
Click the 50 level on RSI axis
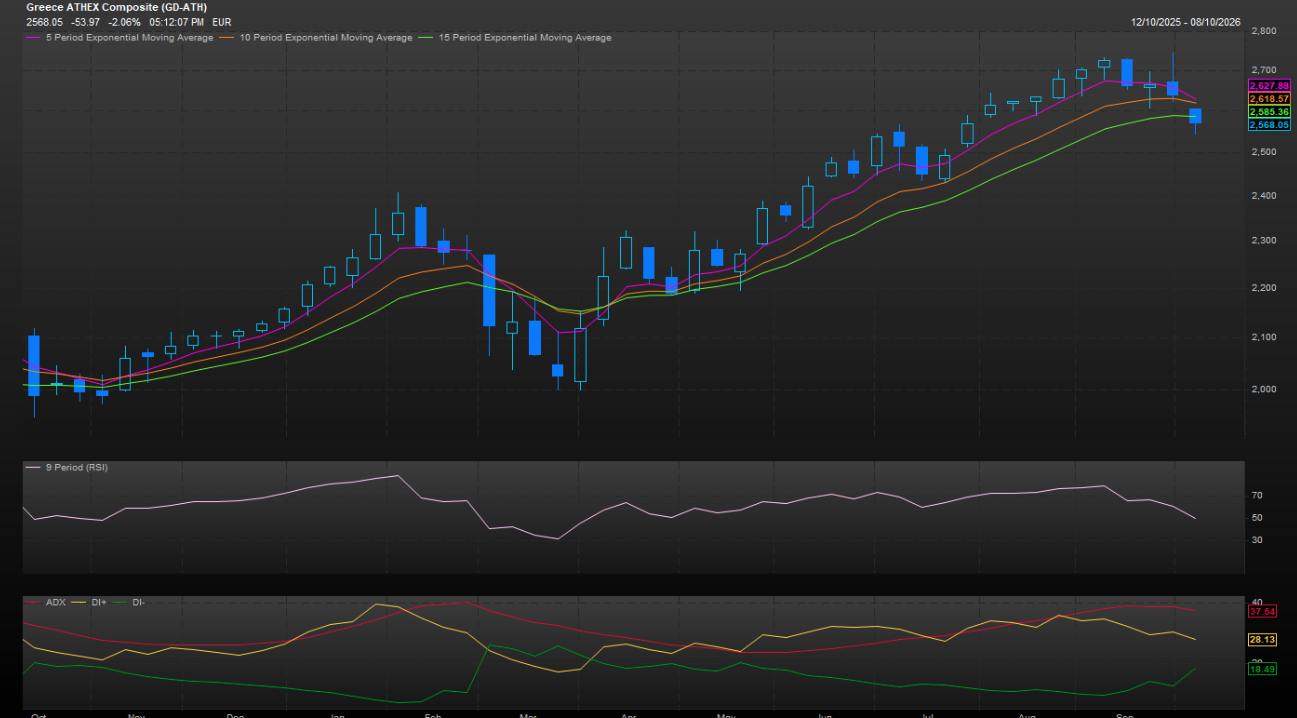pos(1257,518)
